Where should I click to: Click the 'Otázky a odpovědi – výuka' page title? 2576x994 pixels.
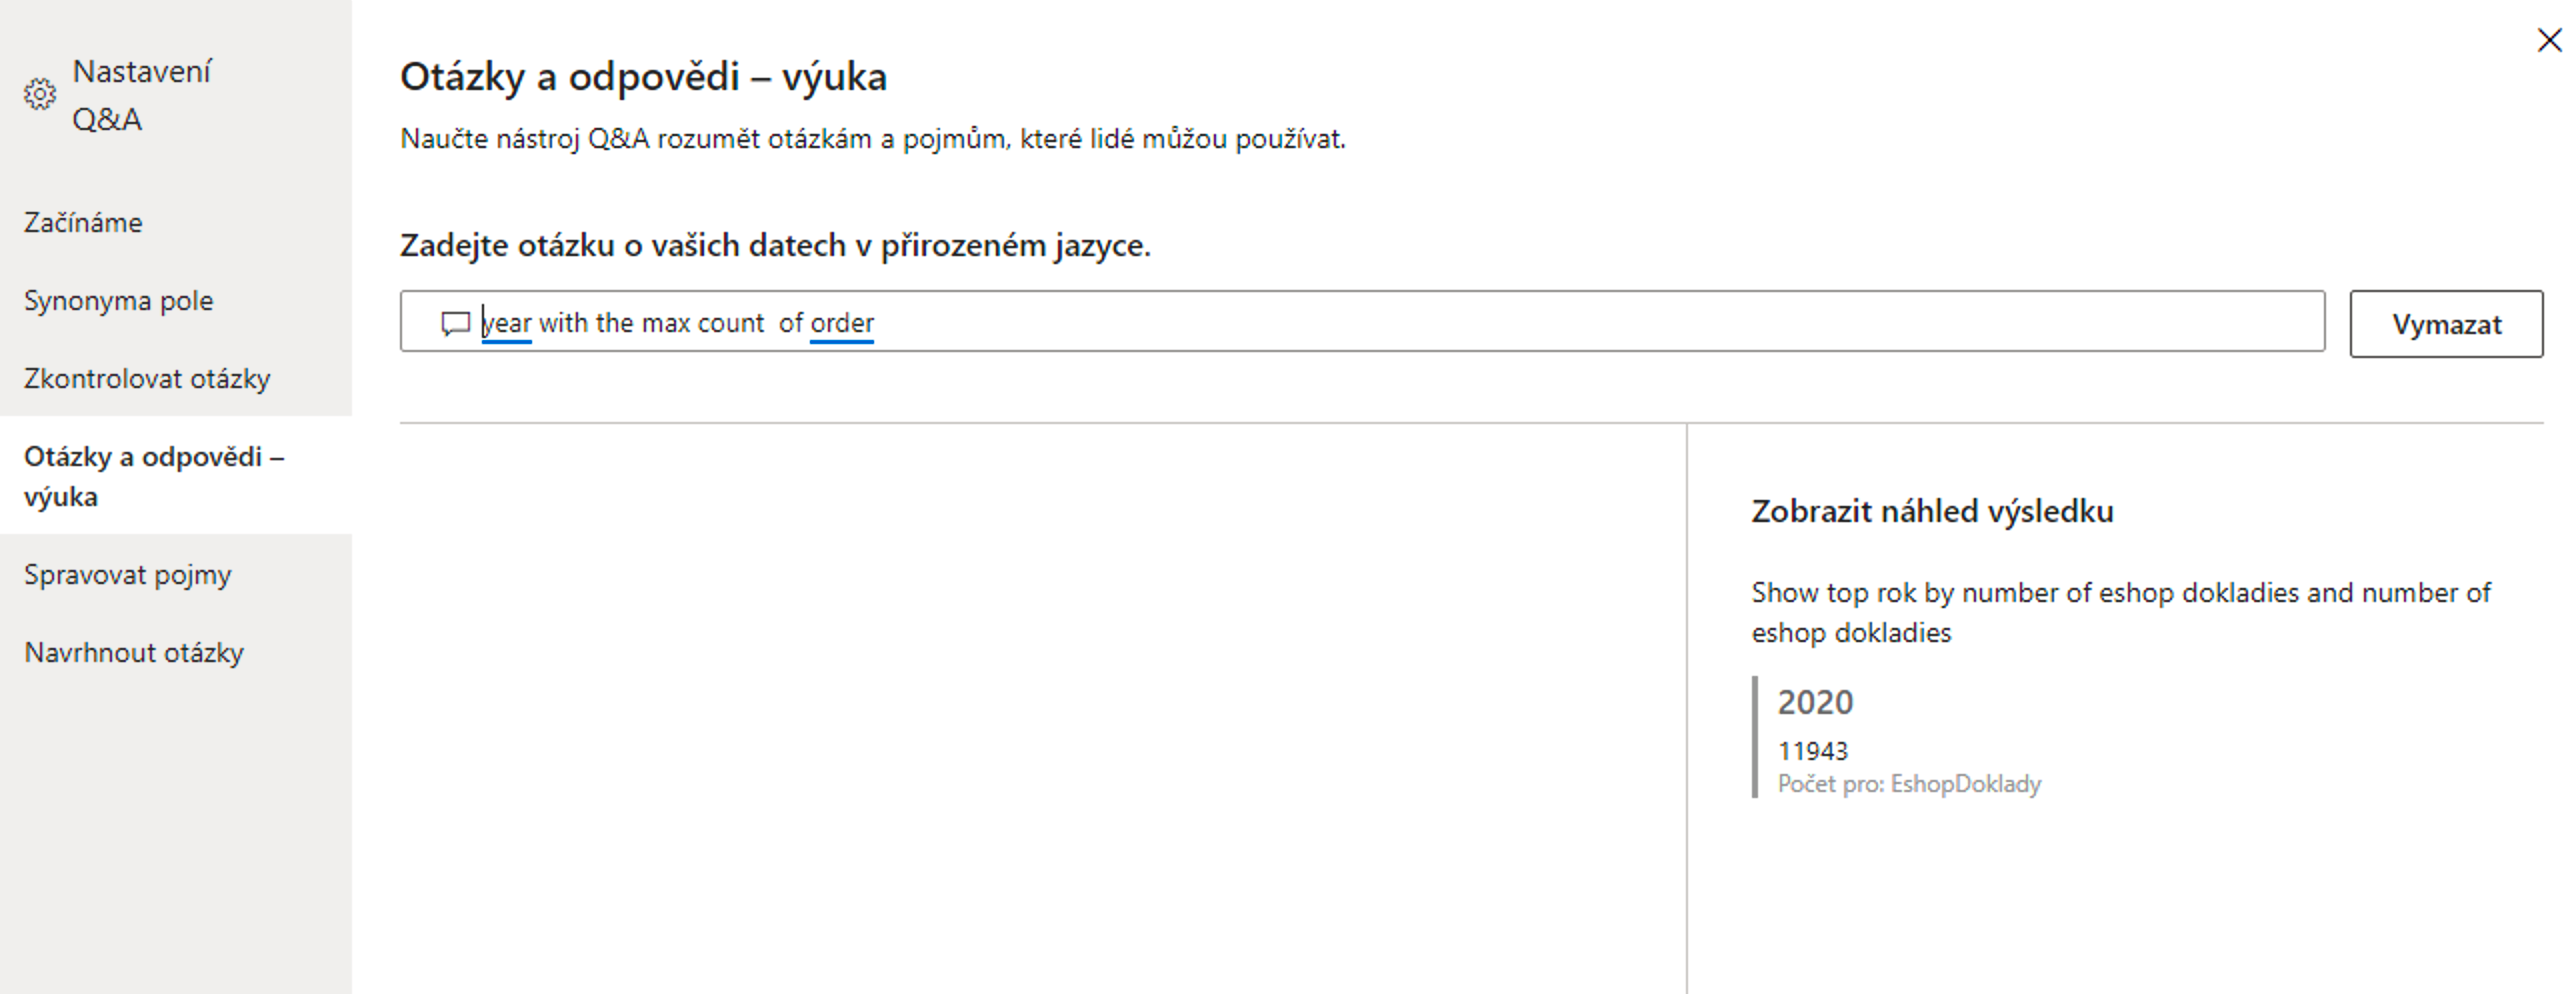[643, 76]
